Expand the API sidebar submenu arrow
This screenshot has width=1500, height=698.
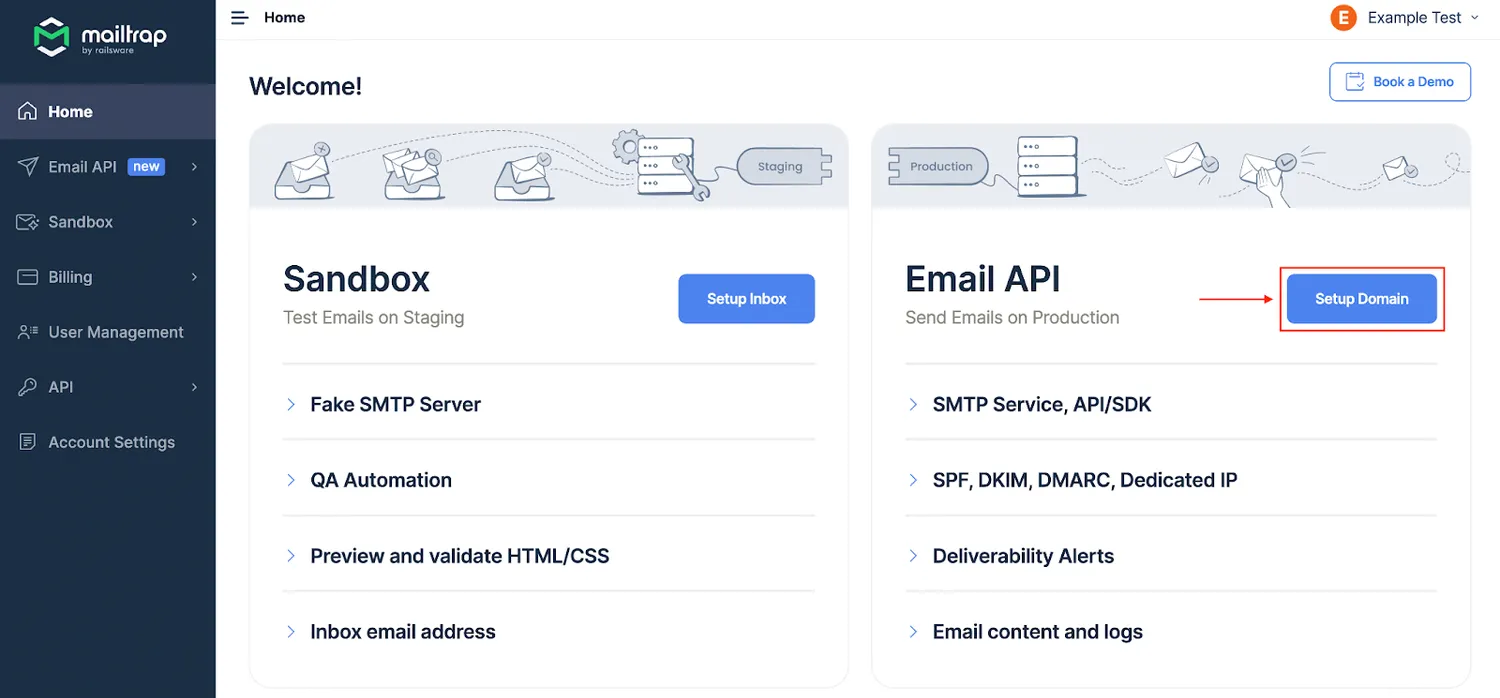[194, 387]
